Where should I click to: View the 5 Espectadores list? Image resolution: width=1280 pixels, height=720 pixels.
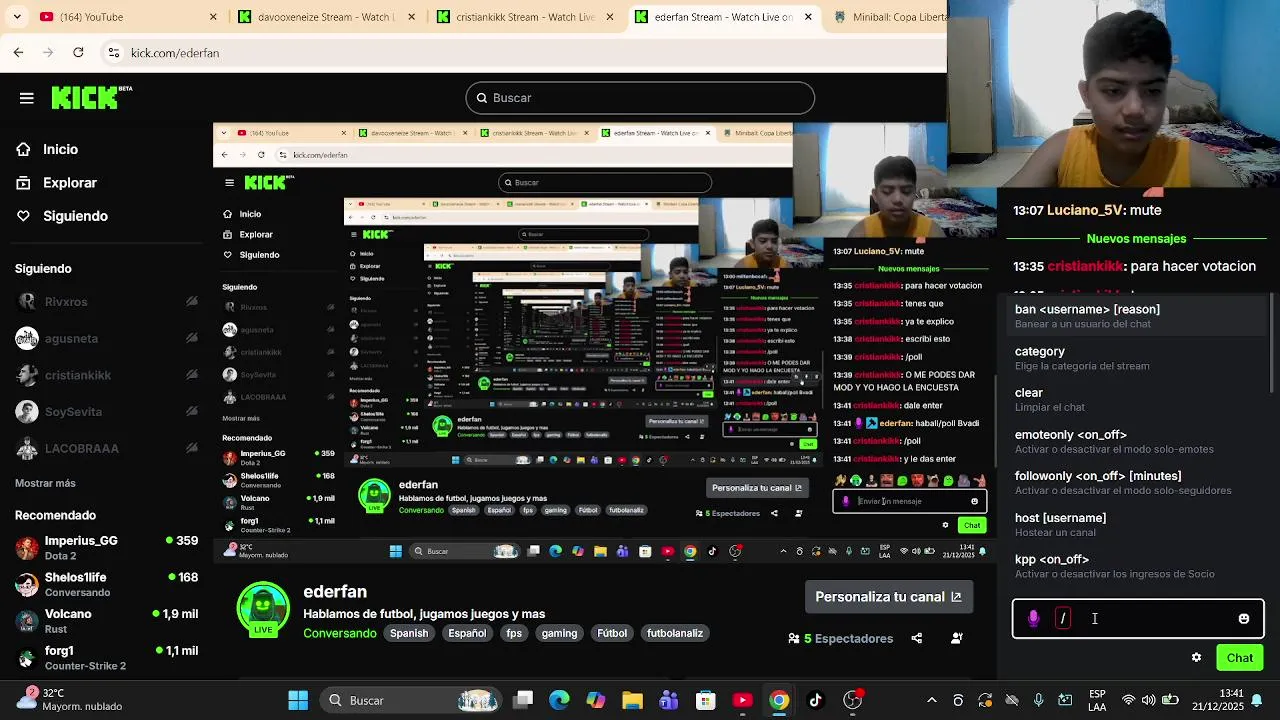[x=840, y=638]
